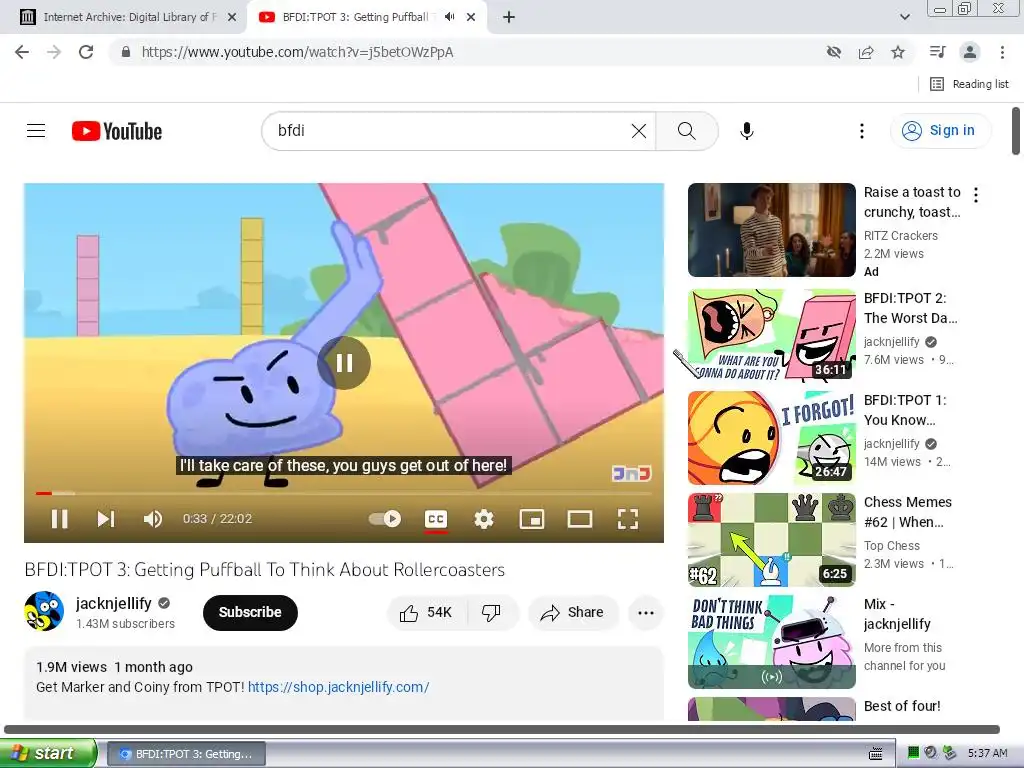Switch to theater mode

(580, 519)
